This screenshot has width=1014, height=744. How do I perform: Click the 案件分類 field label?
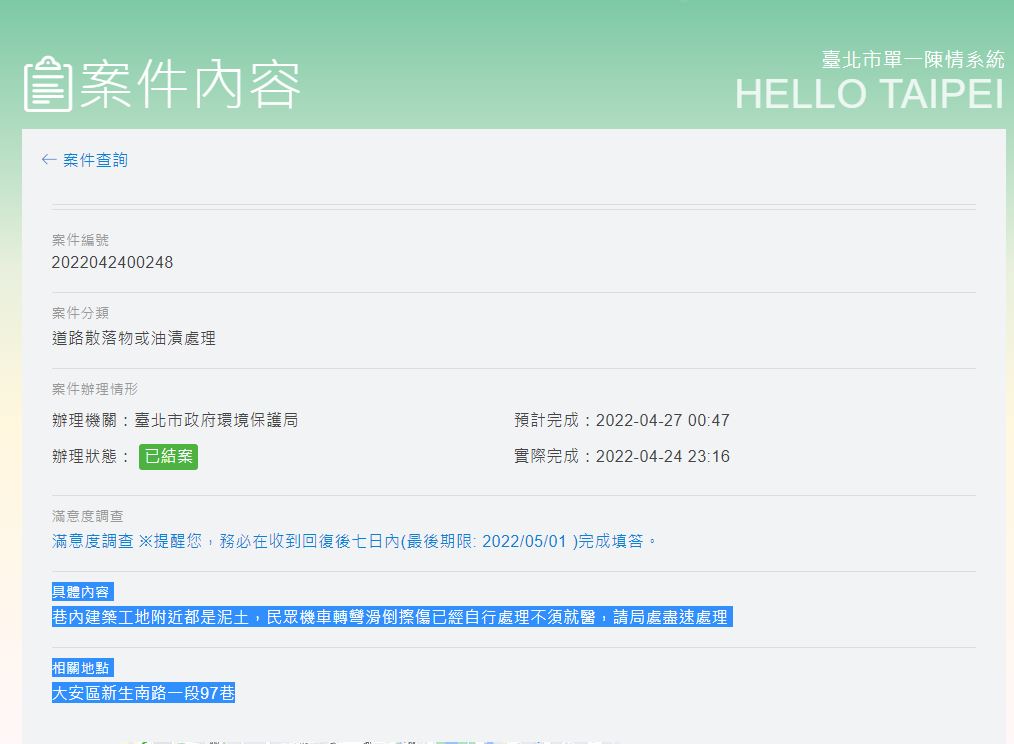click(80, 313)
